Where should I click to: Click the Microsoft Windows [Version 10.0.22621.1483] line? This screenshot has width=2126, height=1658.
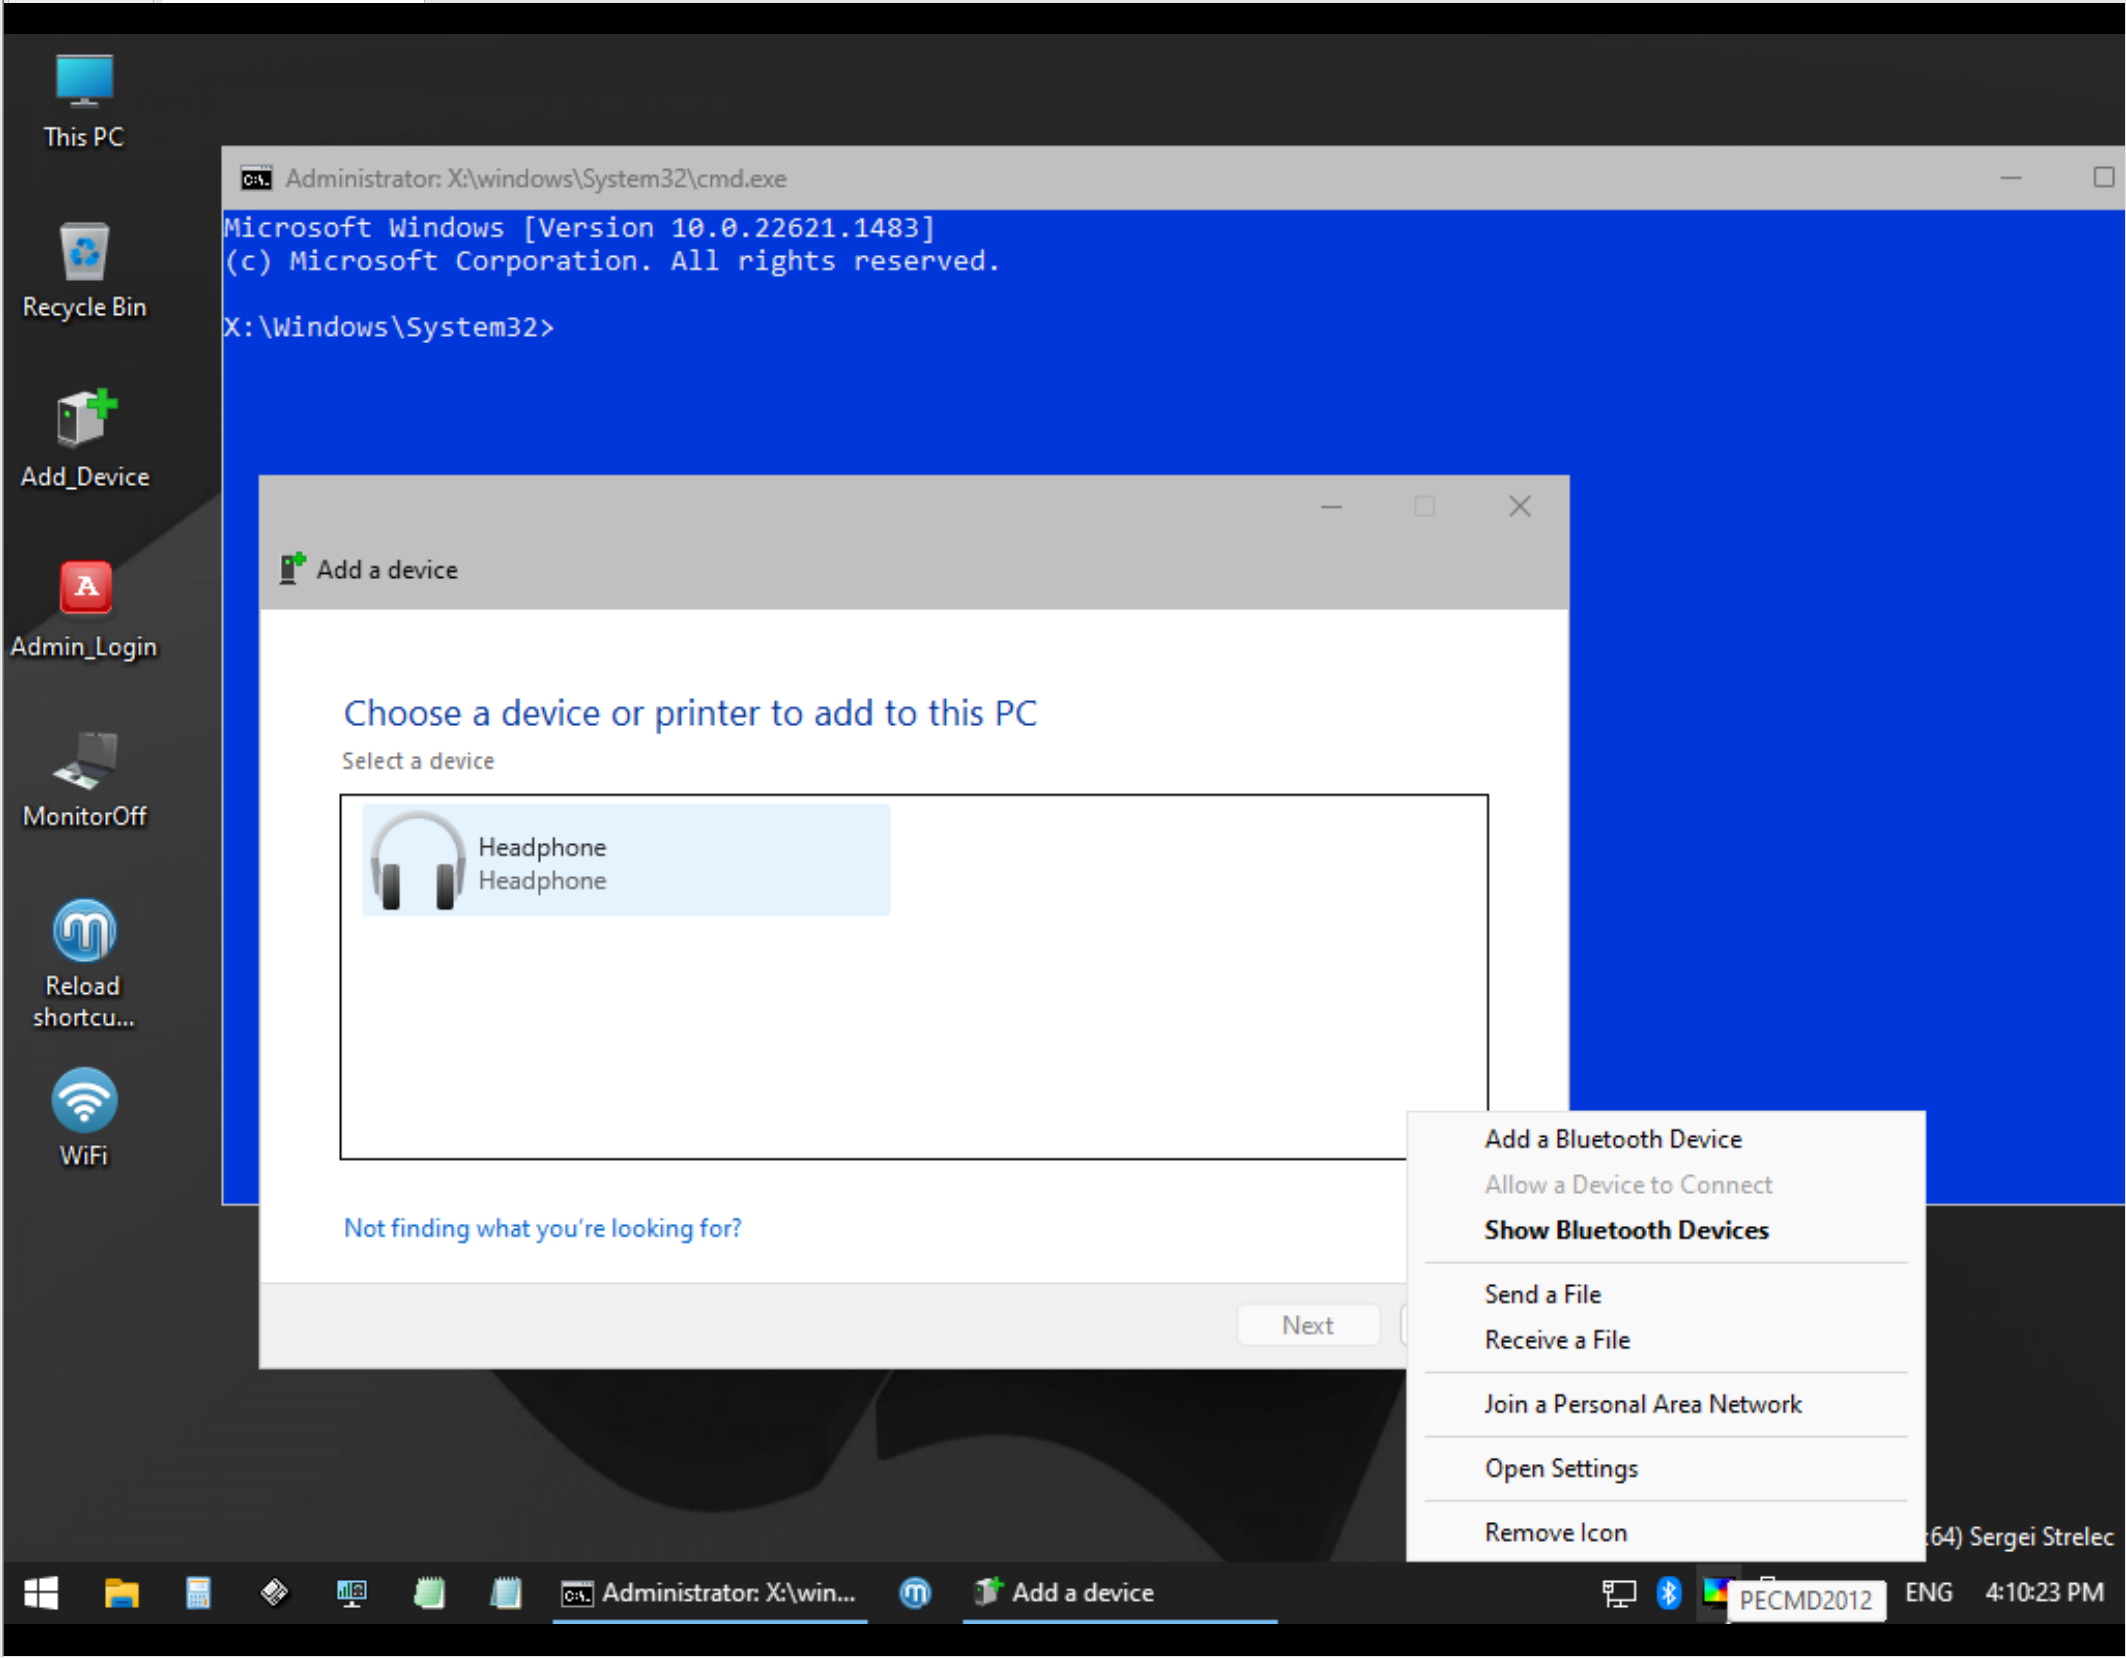579,228
